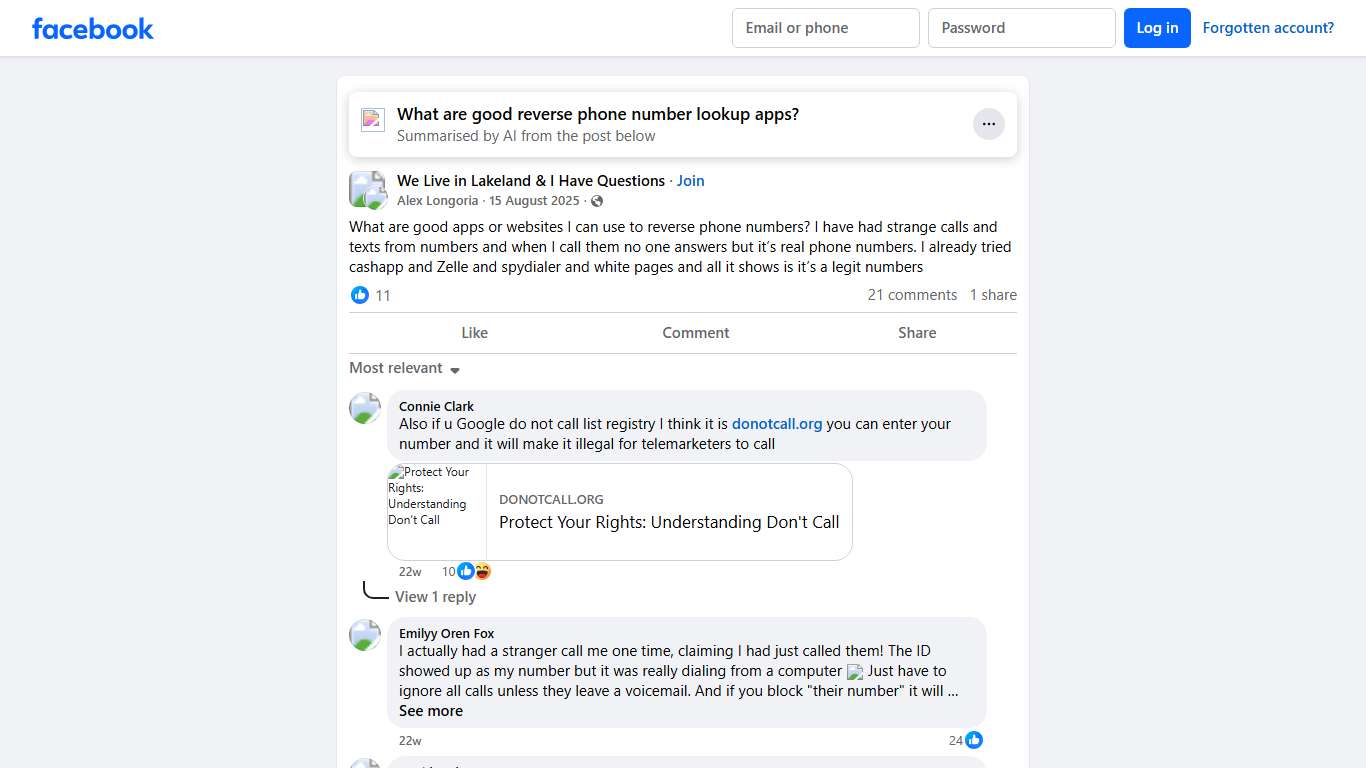Open the three-dot options menu
This screenshot has height=768, width=1366.
click(x=988, y=124)
